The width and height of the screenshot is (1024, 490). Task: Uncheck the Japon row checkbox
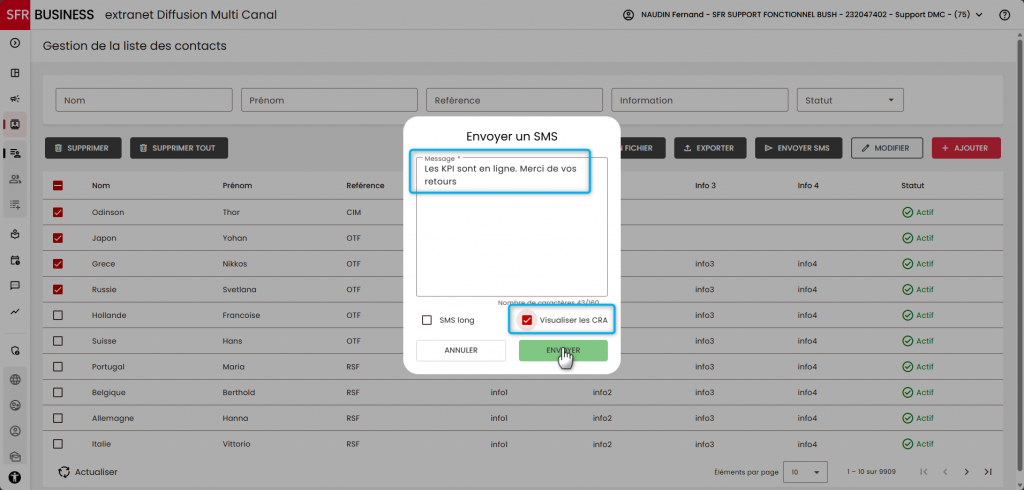[x=58, y=238]
